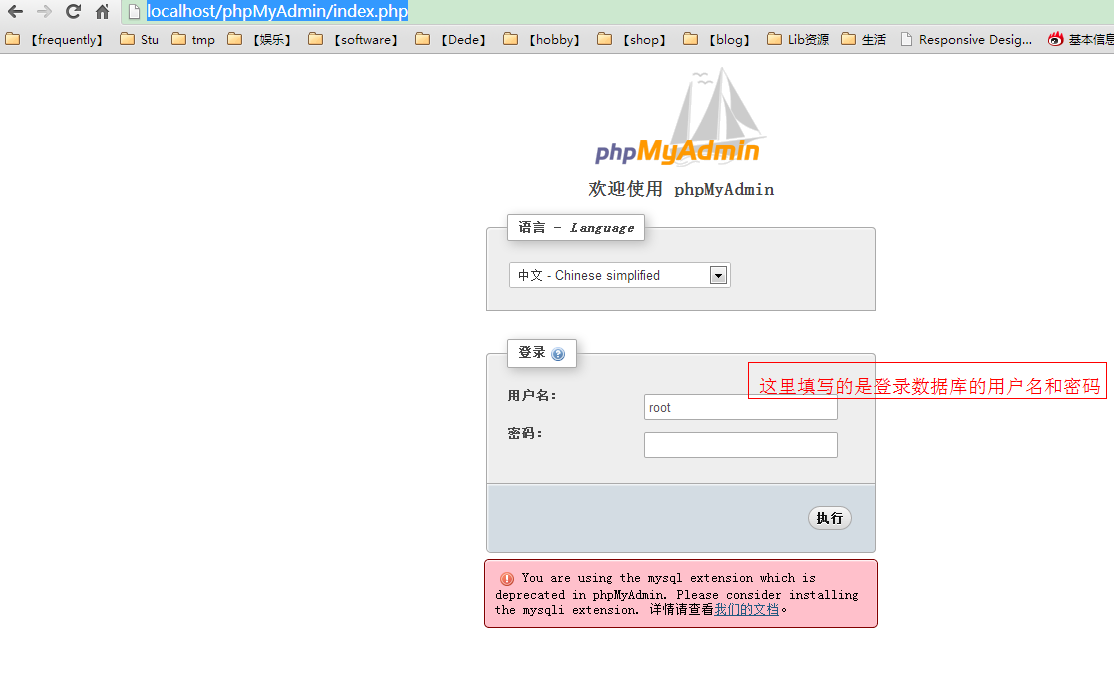Open the Weibo 基本信息 bookmark
The image size is (1114, 680).
tap(1081, 40)
